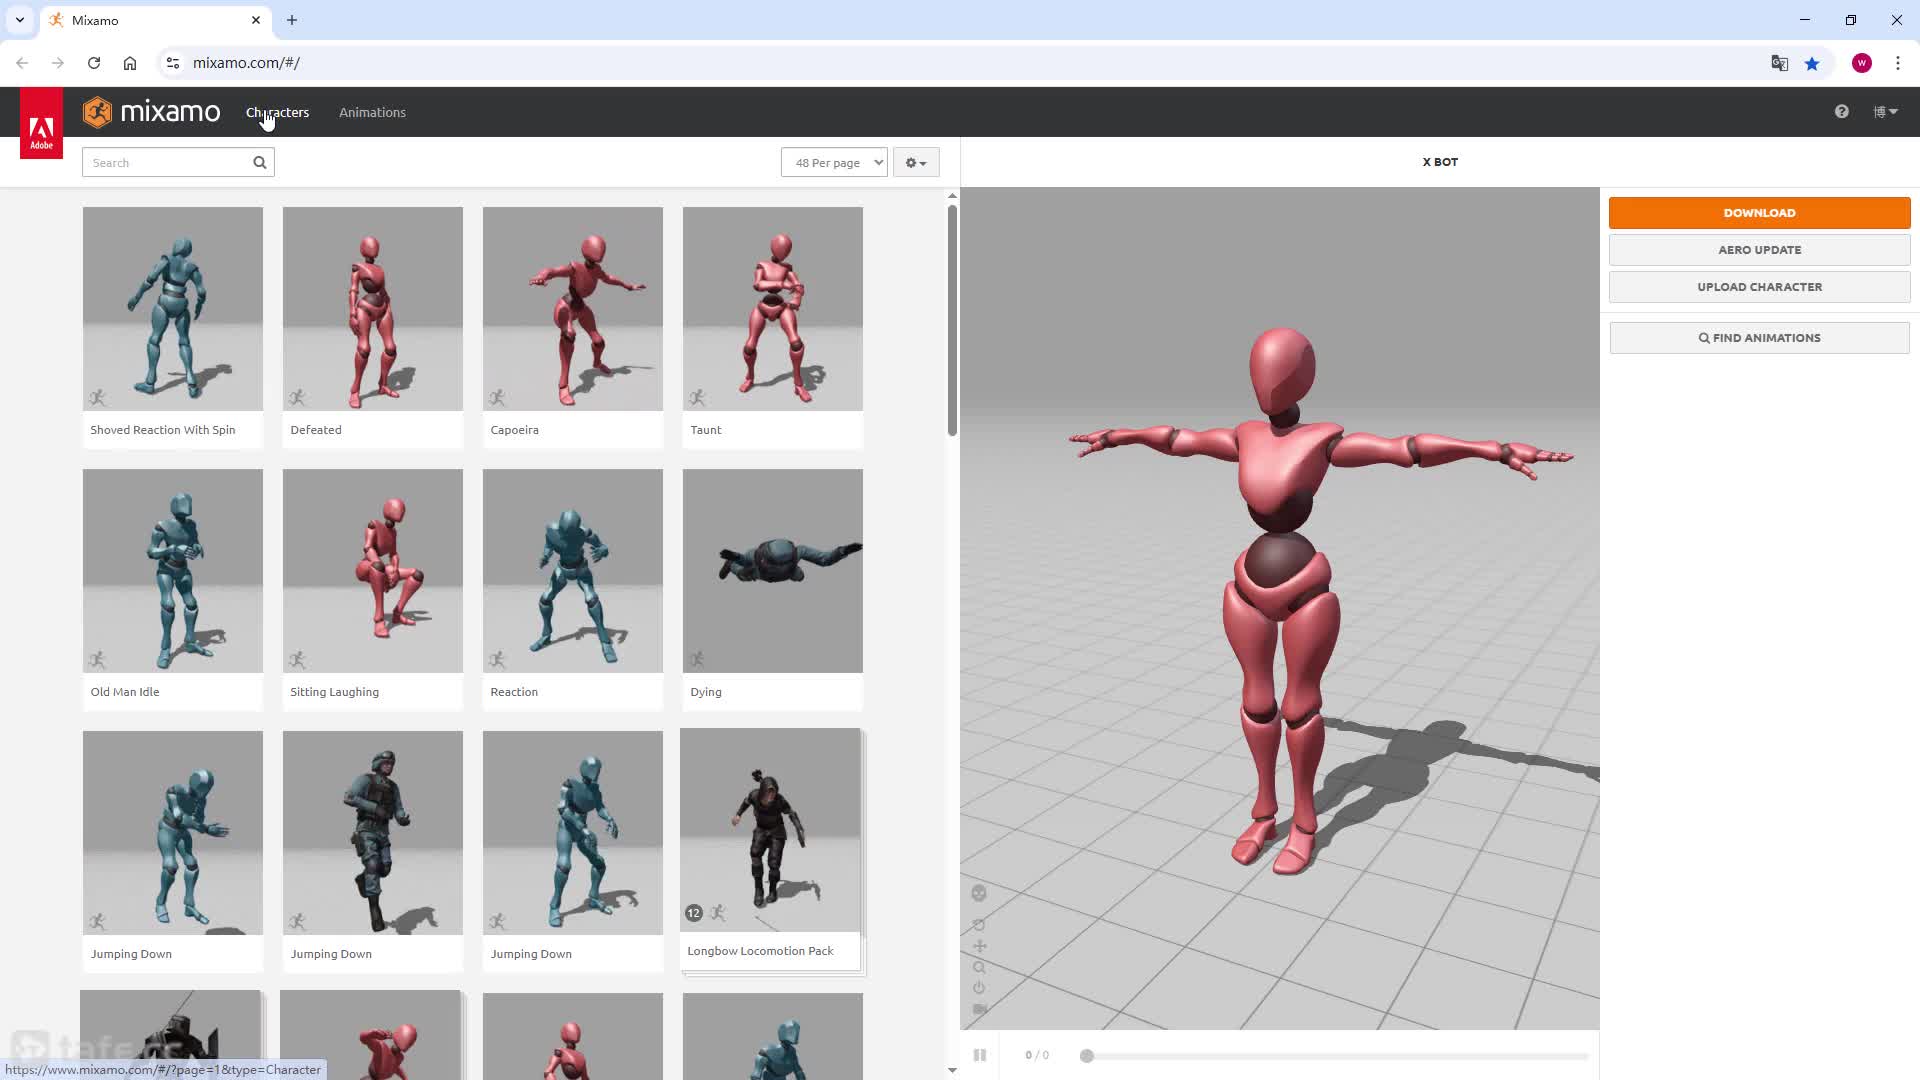Click the runner icon on Taunt card
Screen dimensions: 1920x1080
(x=697, y=398)
